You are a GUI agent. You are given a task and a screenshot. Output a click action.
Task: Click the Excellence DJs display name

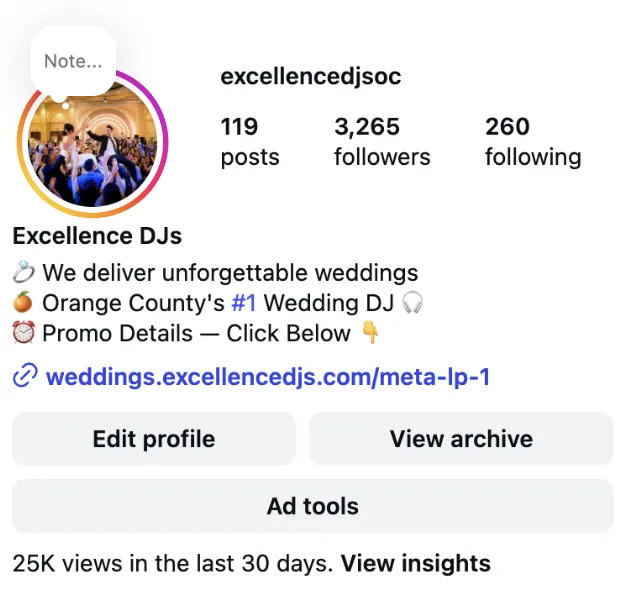(x=97, y=236)
